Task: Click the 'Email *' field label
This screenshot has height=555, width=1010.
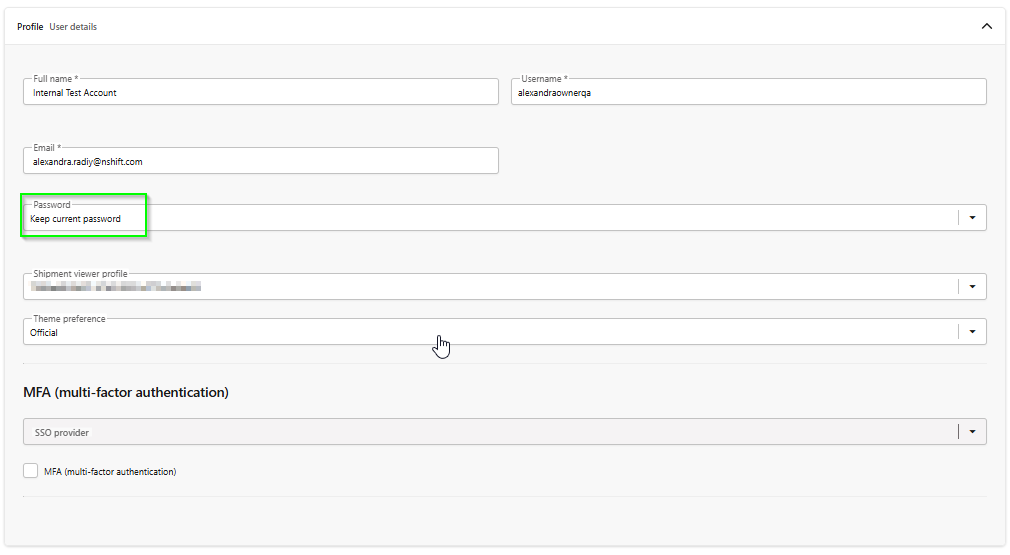Action: click(x=47, y=148)
